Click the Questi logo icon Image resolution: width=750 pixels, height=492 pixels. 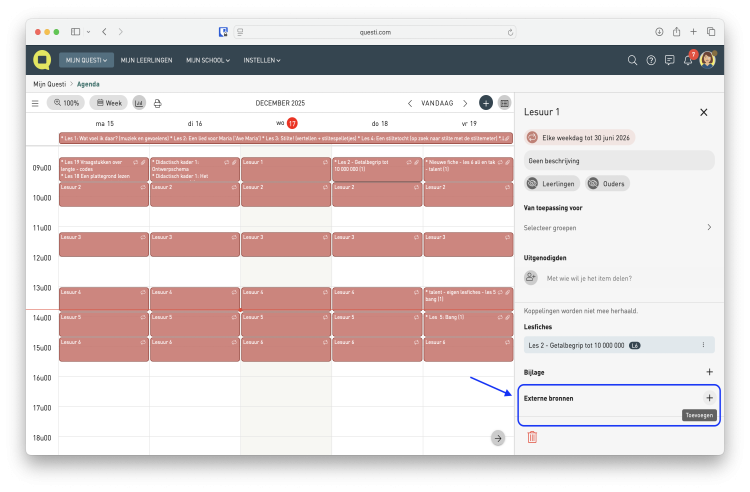[x=42, y=60]
